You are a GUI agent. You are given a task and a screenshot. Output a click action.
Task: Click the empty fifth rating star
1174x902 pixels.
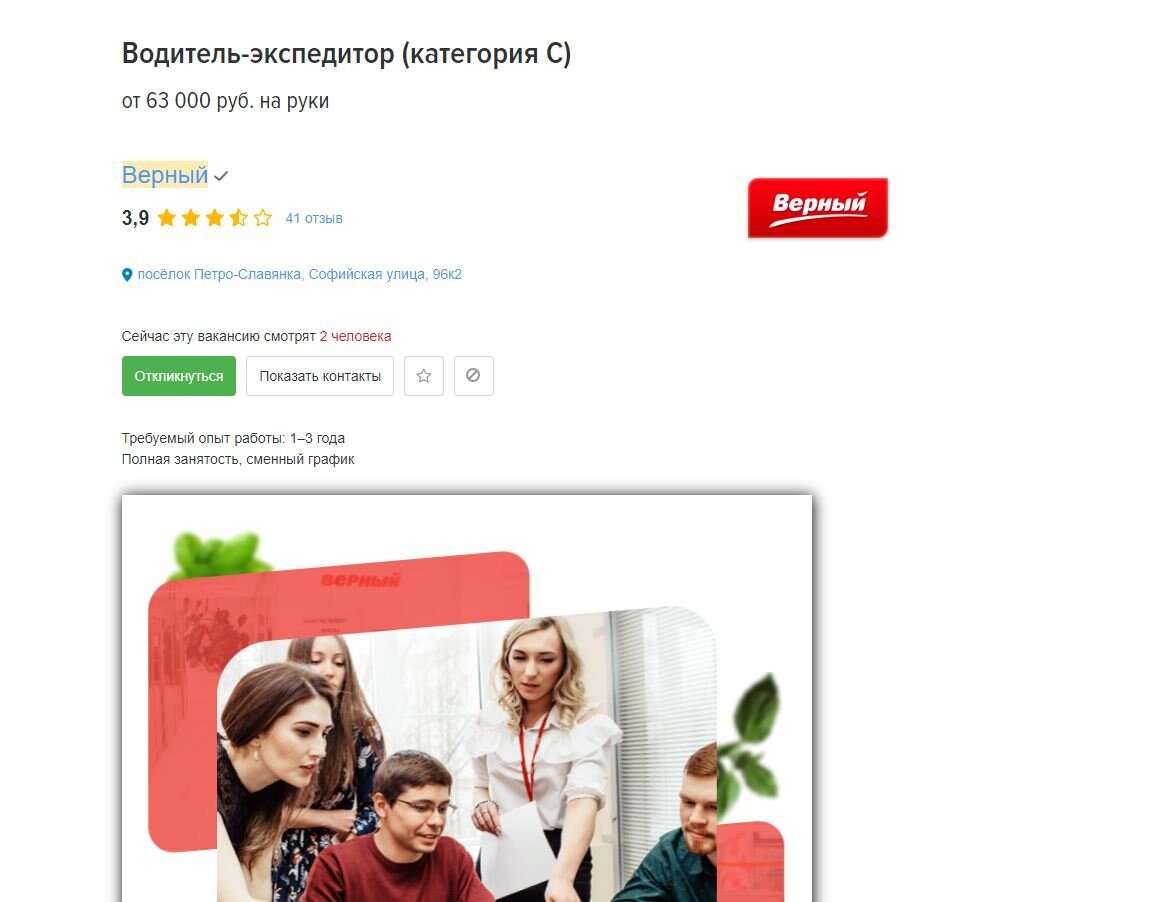(x=262, y=218)
